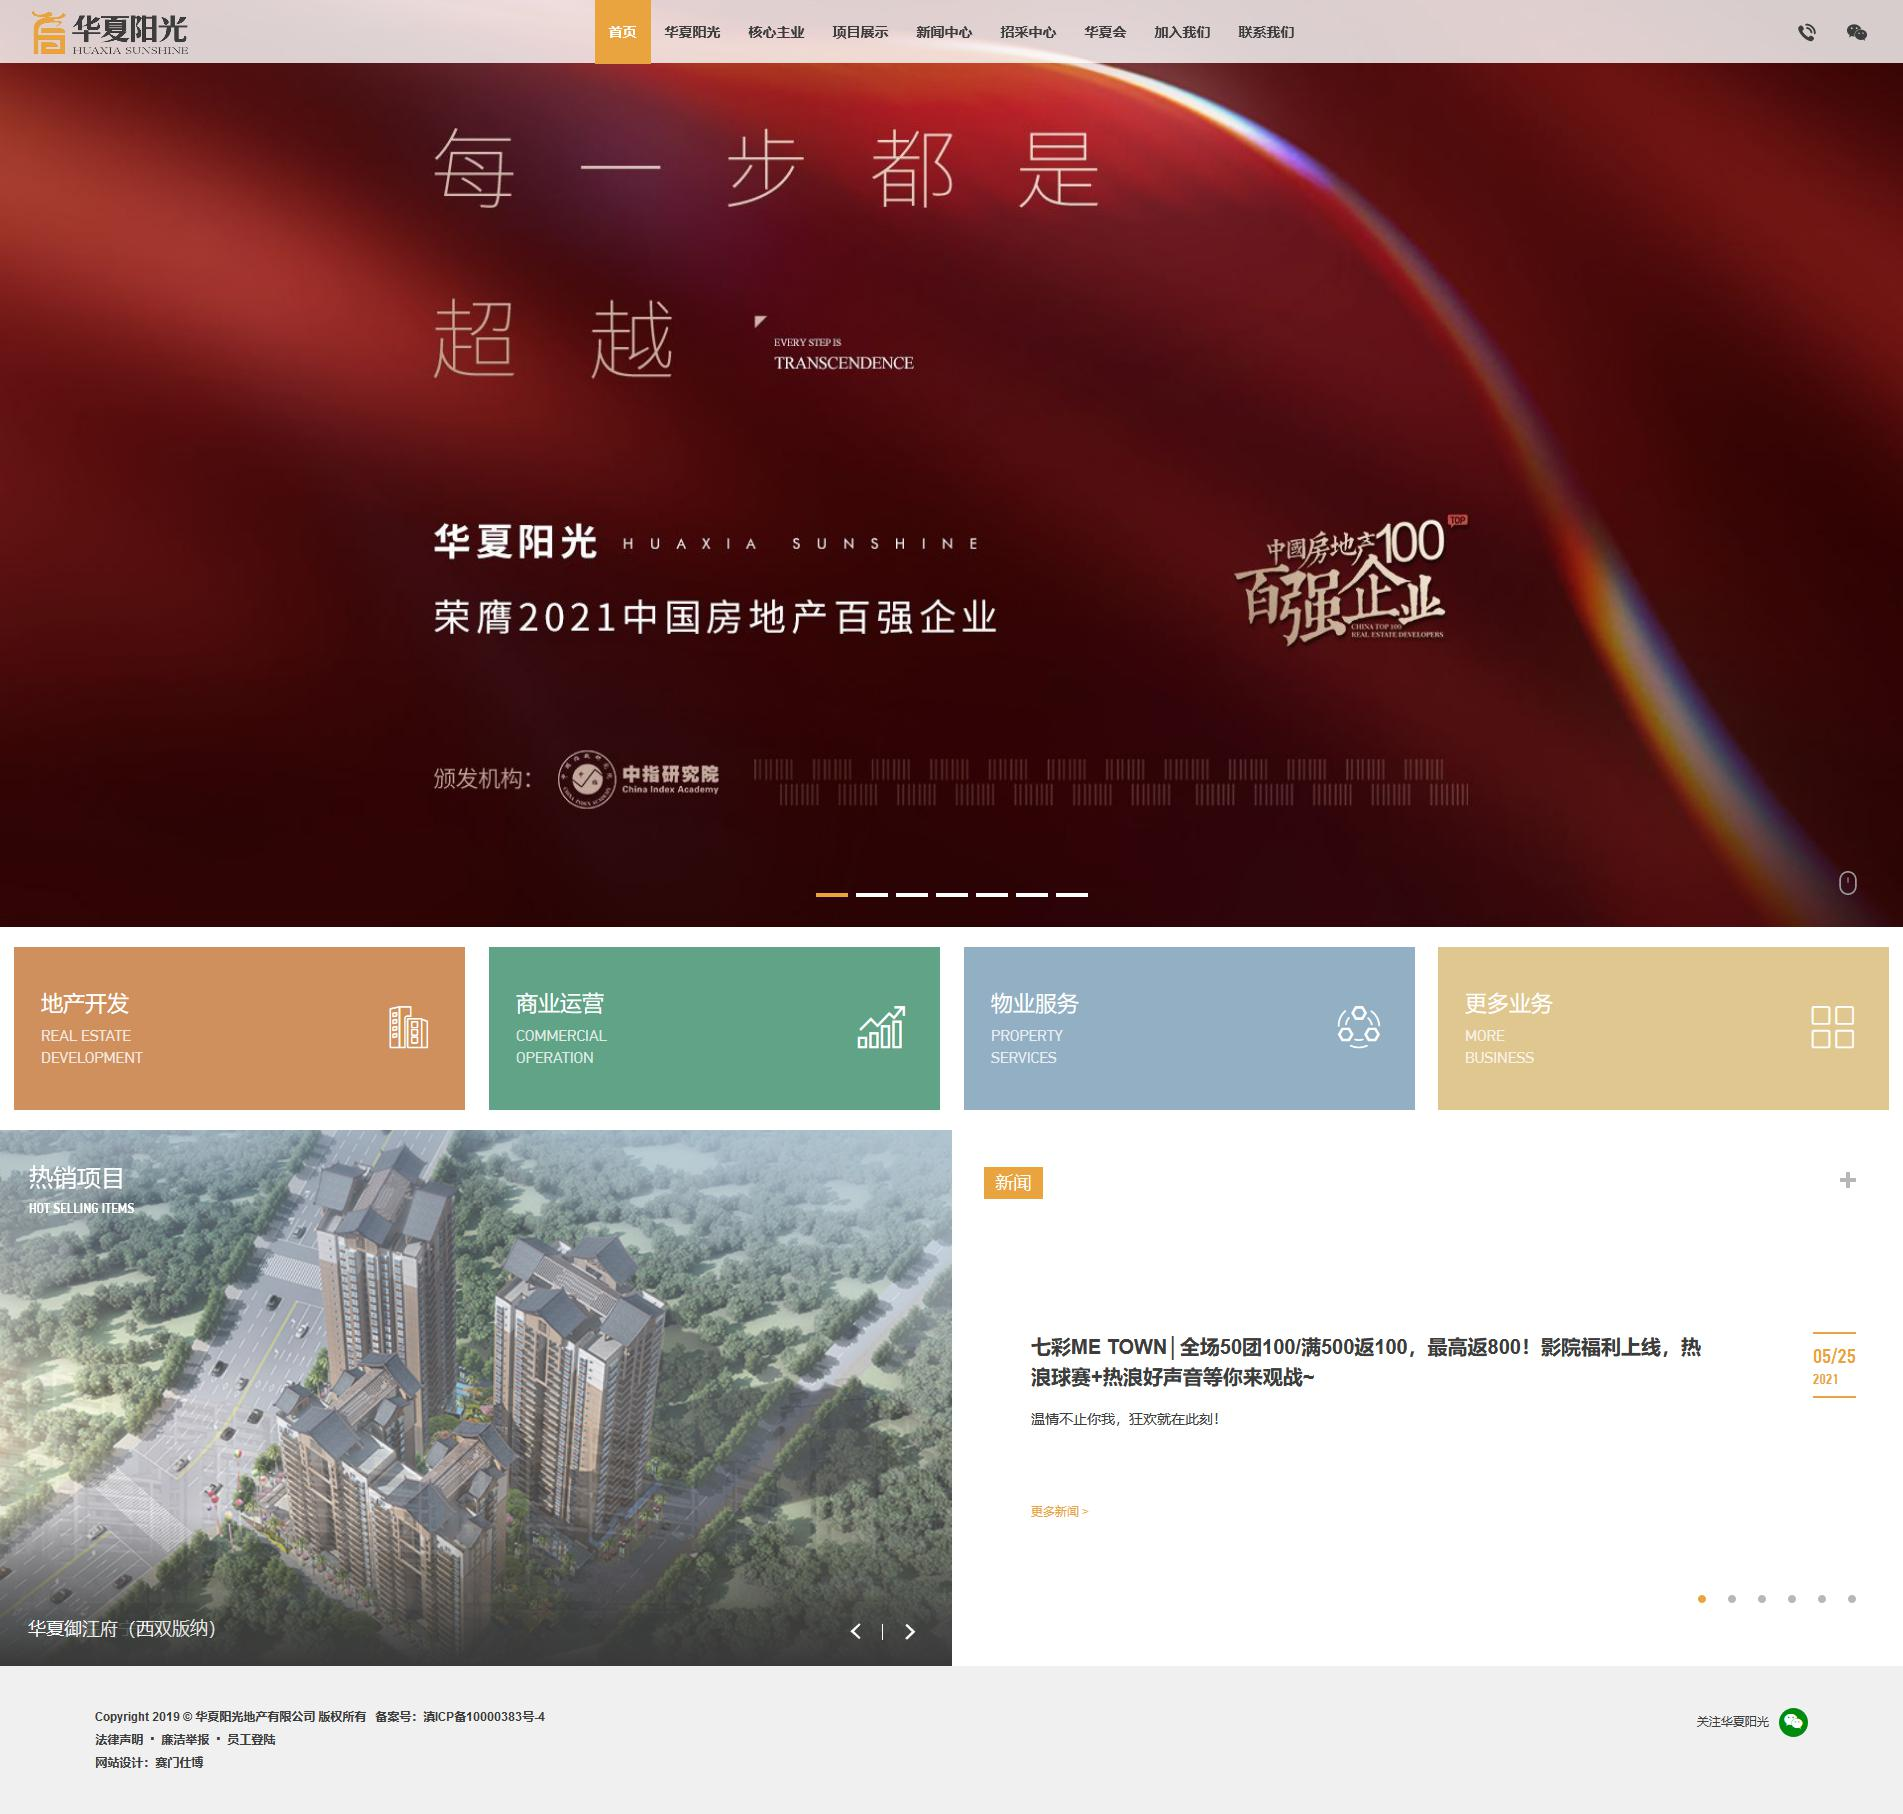The image size is (1903, 1814).
Task: Click the Huaxia Sunshine logo
Action: 110,32
